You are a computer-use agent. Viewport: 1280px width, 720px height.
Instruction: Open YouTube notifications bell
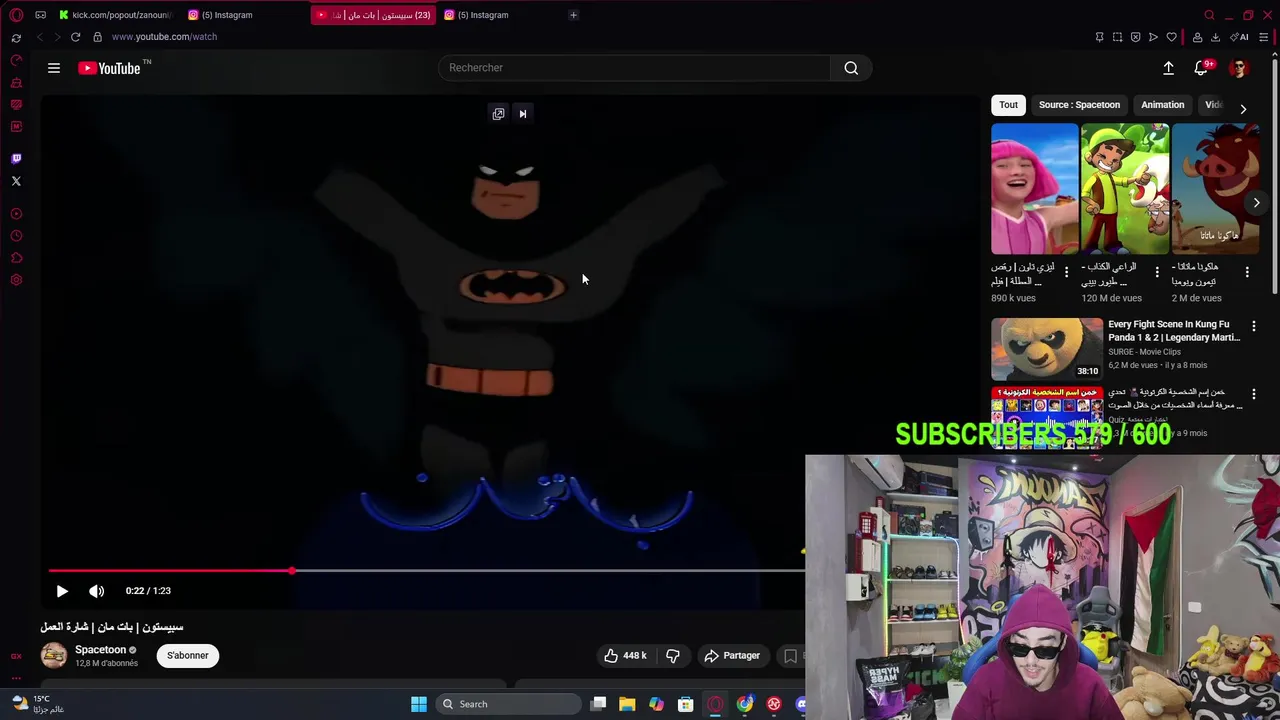tap(1202, 68)
